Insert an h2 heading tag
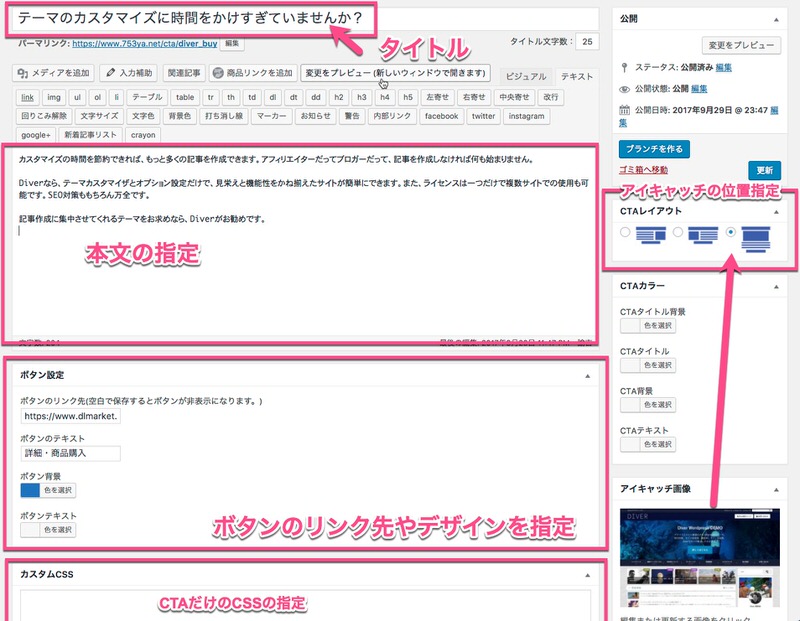This screenshot has height=621, width=800. [339, 97]
